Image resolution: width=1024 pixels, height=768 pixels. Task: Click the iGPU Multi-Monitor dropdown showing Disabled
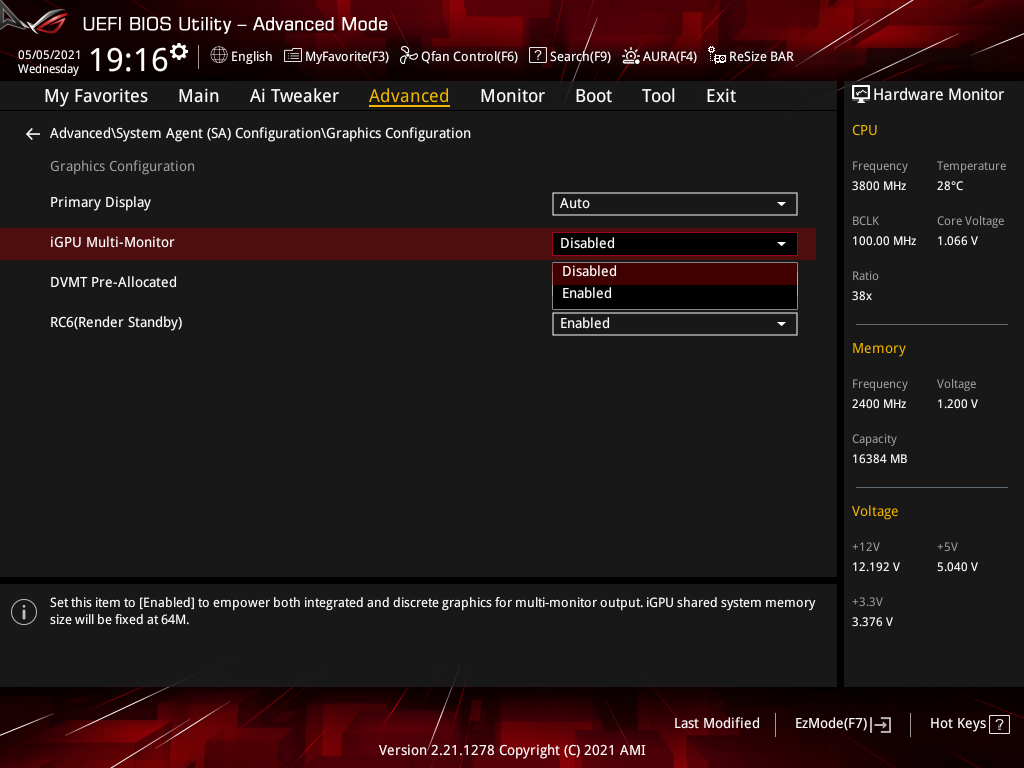pyautogui.click(x=675, y=244)
